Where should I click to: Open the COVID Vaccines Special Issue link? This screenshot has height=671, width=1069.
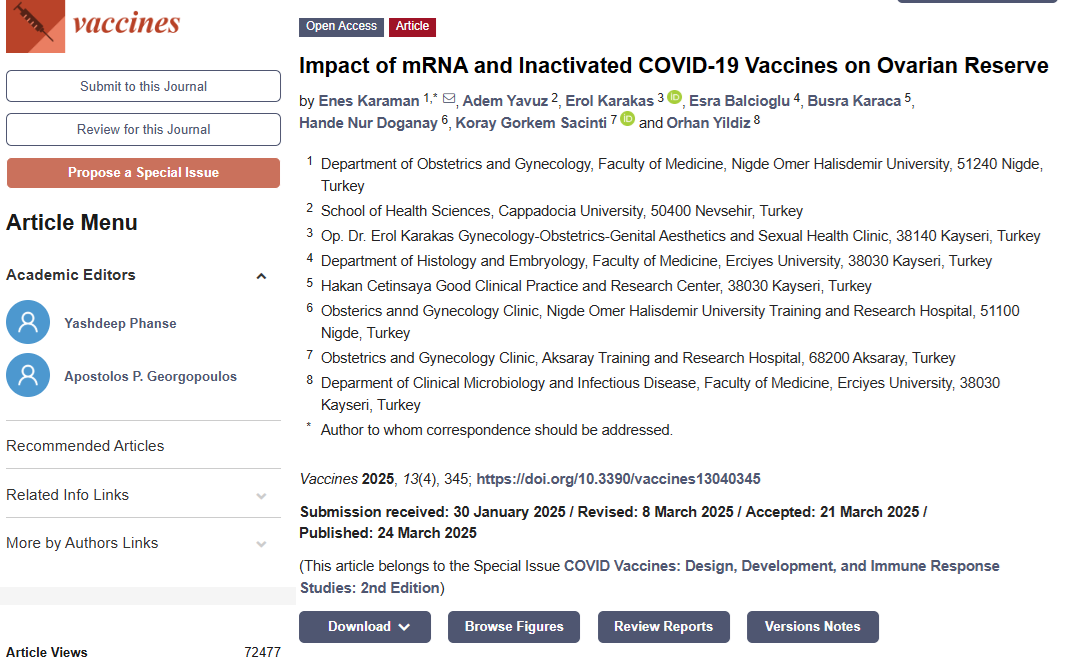(x=650, y=577)
